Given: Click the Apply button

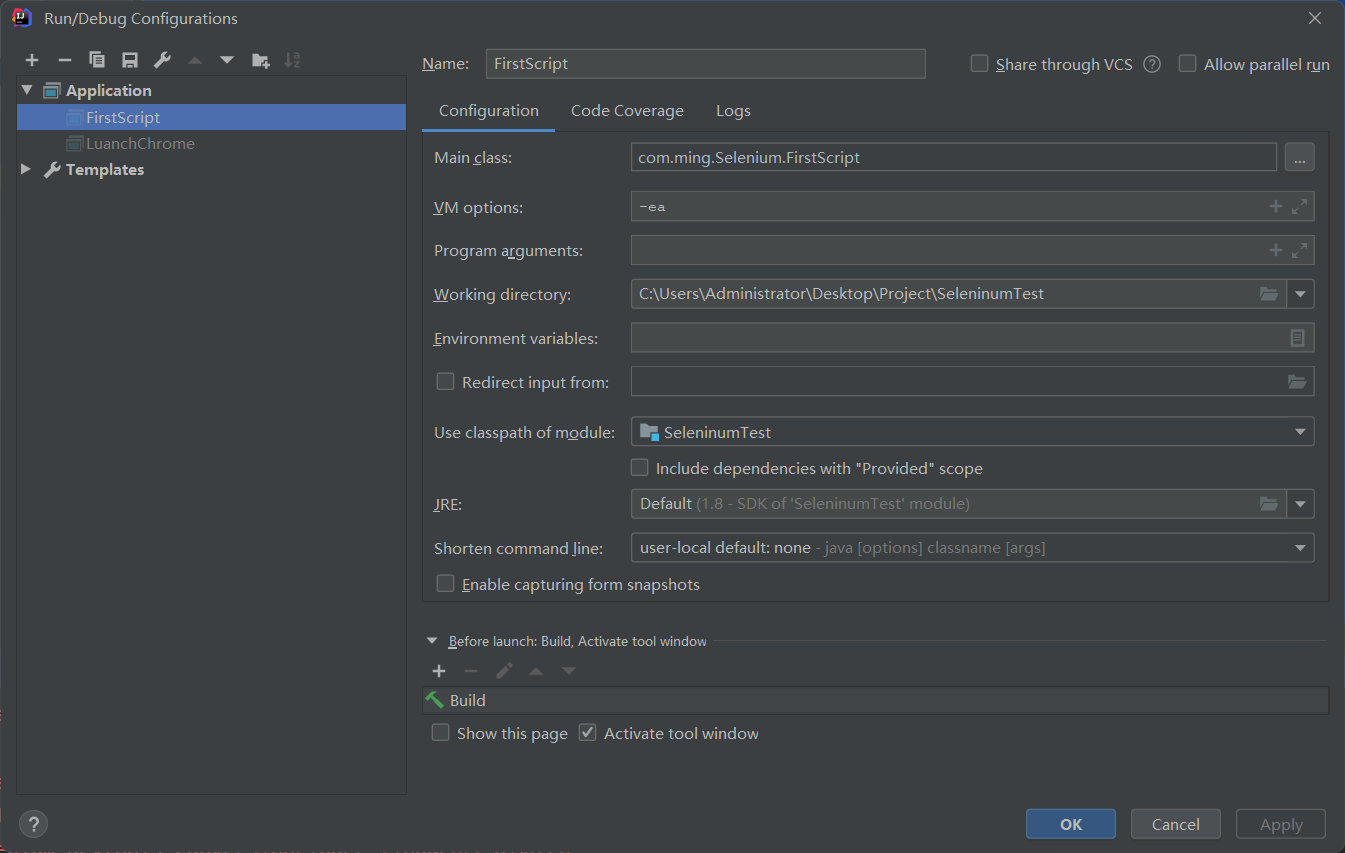Looking at the screenshot, I should tap(1281, 824).
